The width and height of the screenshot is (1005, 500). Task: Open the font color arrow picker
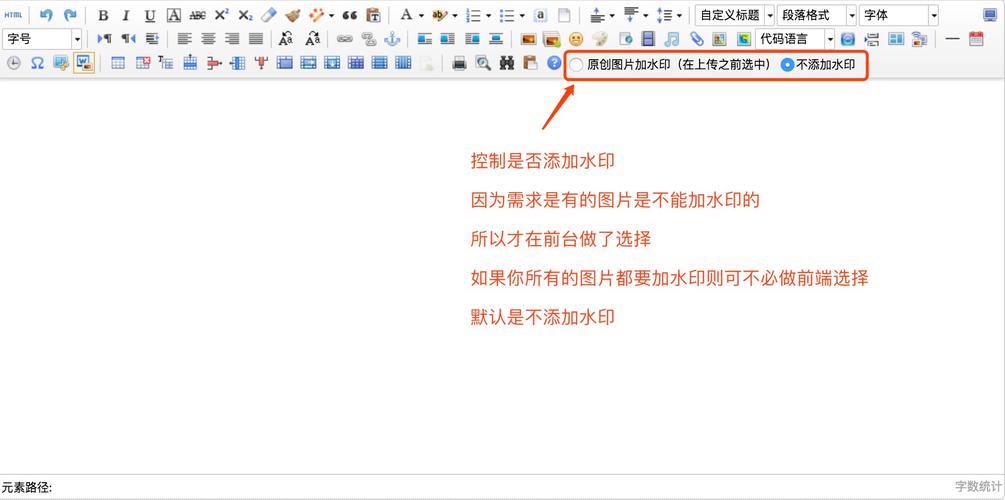(421, 16)
